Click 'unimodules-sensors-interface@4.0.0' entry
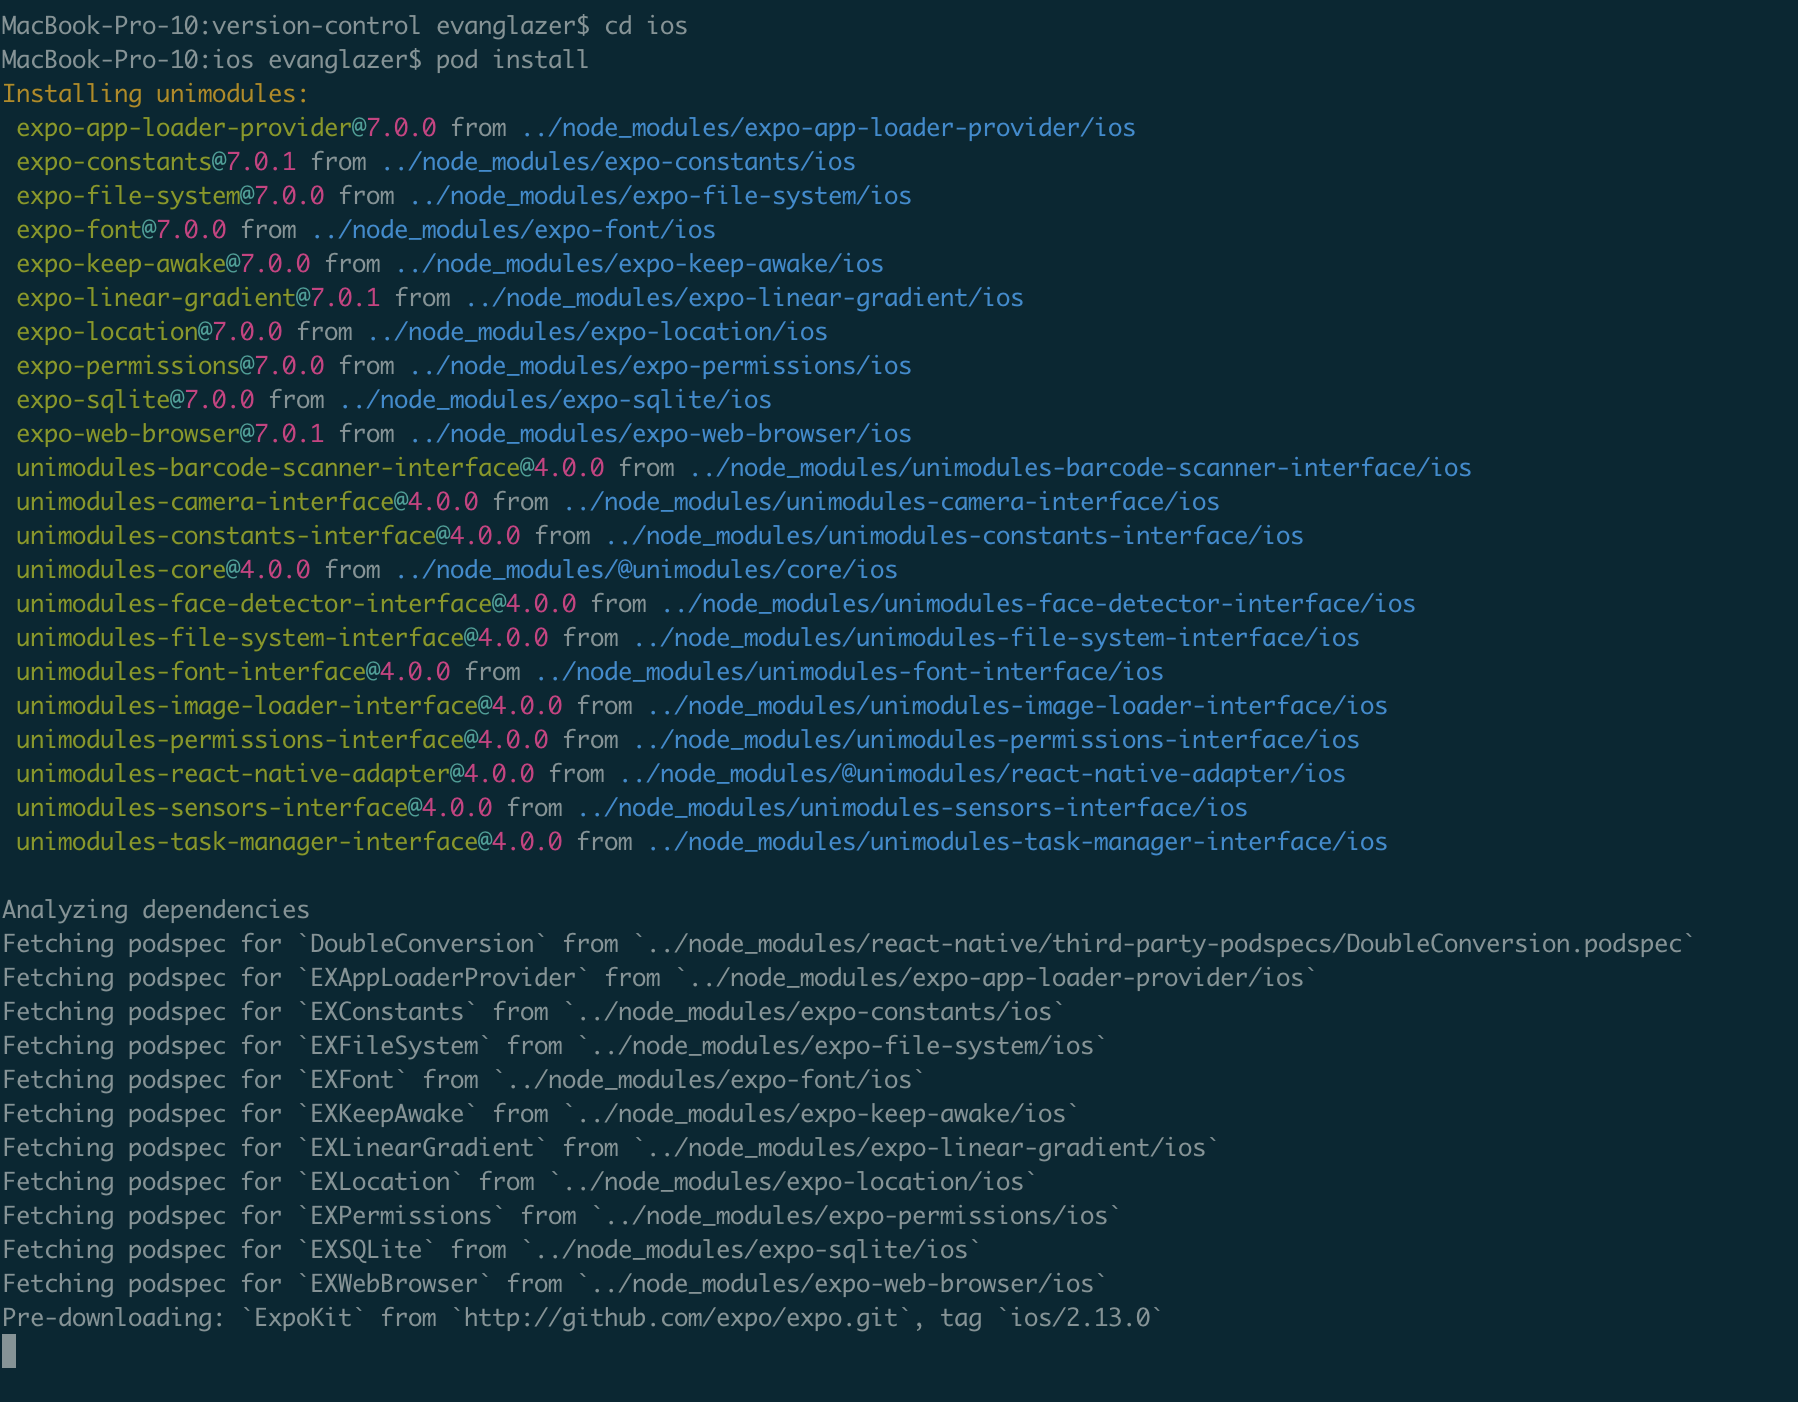The width and height of the screenshot is (1798, 1402). click(x=254, y=808)
